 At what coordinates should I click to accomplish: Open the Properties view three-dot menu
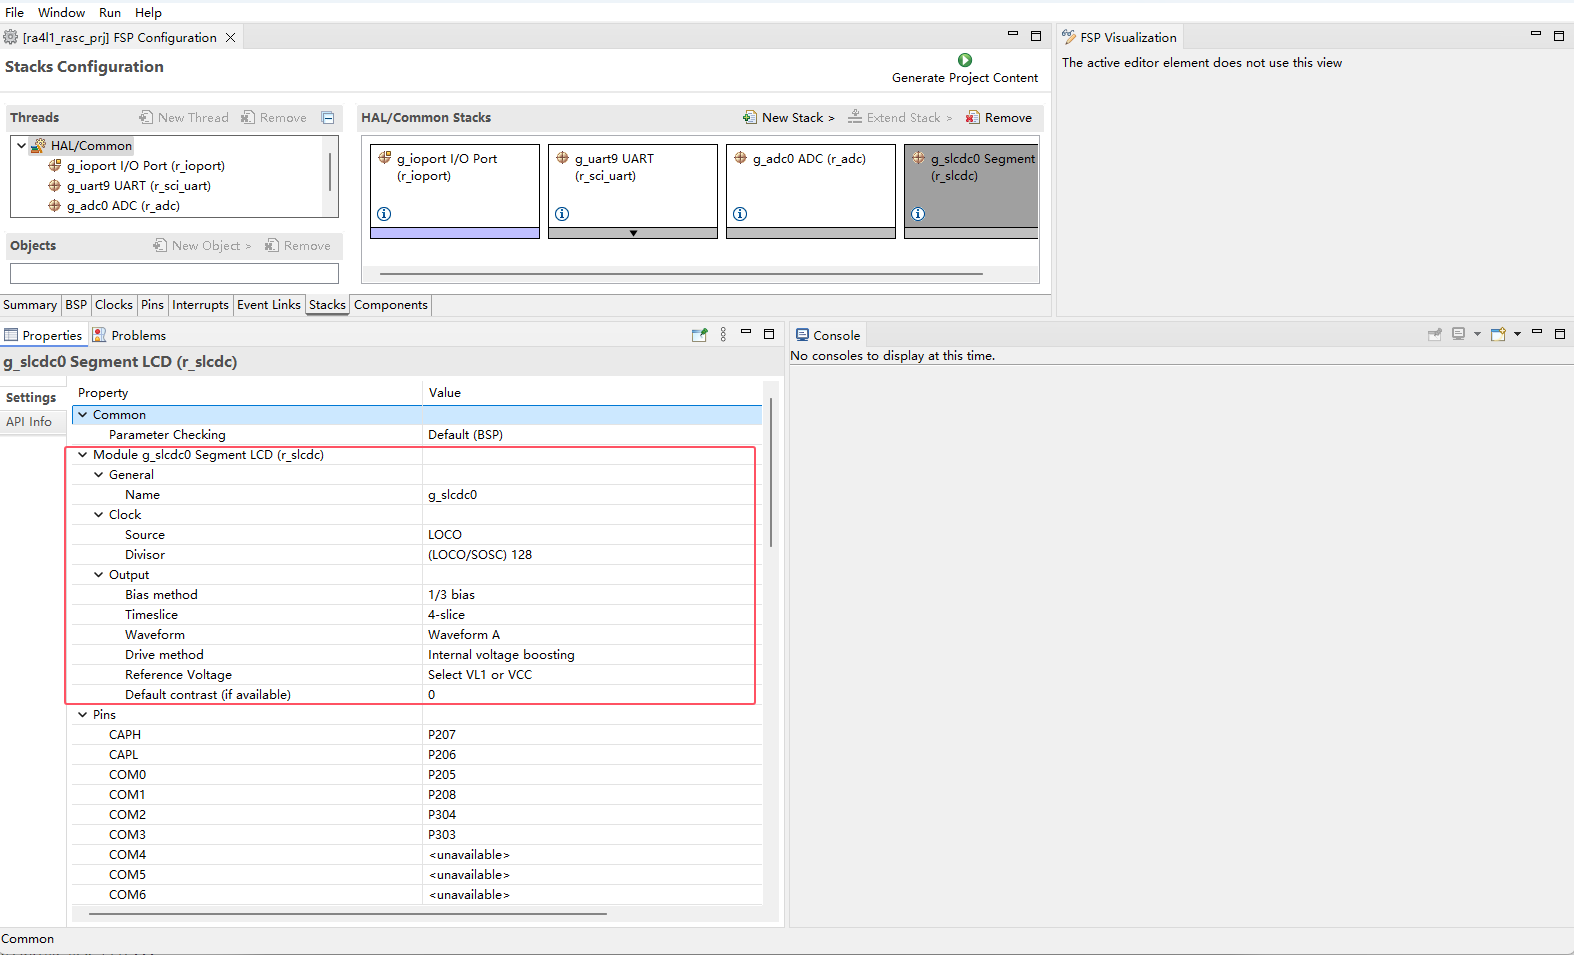pyautogui.click(x=723, y=335)
